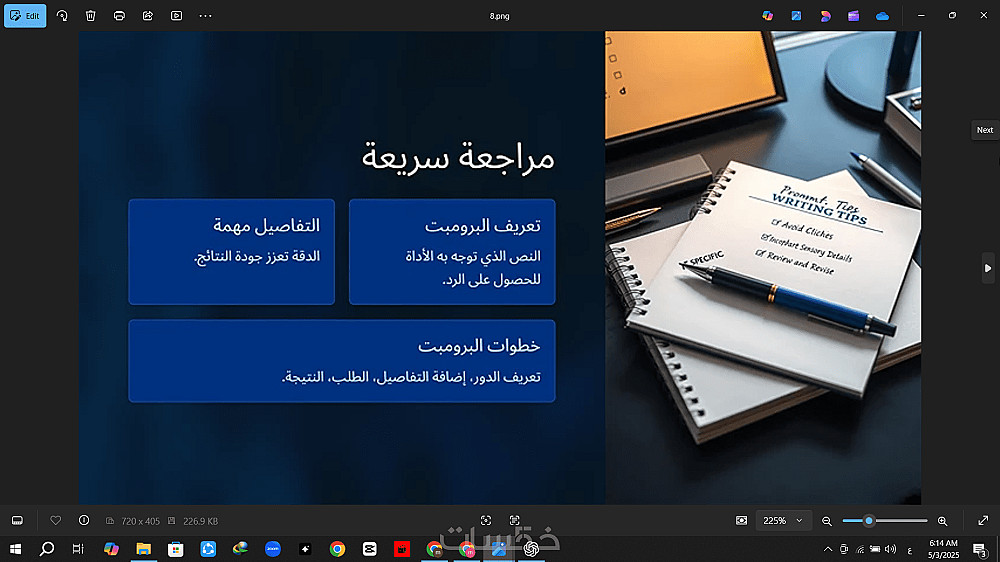1000x562 pixels.
Task: Open volume control in system tray
Action: point(891,549)
